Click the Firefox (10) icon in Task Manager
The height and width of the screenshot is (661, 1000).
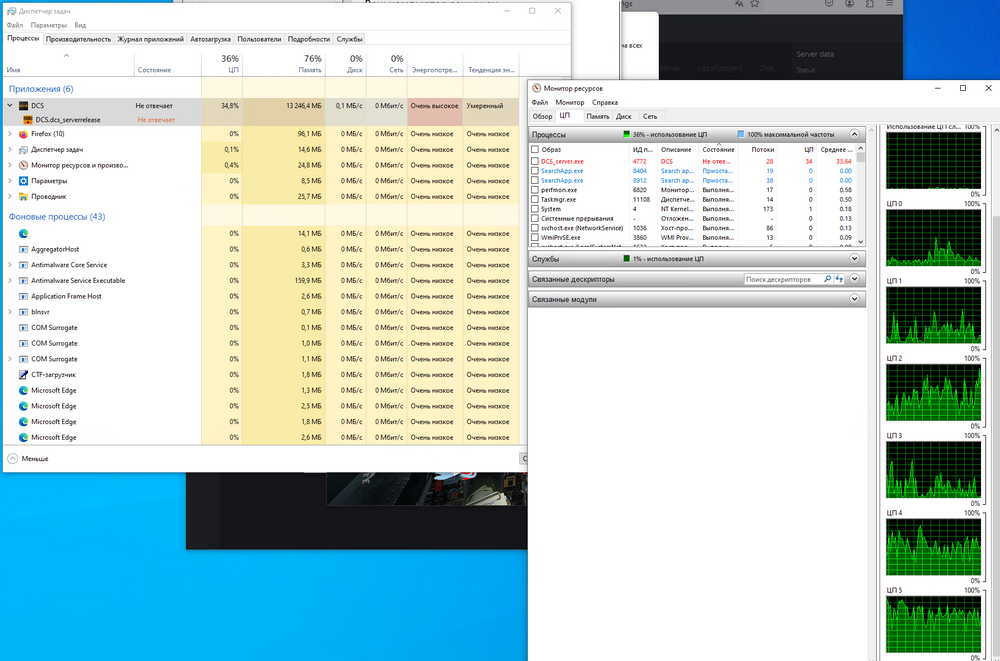tap(23, 134)
